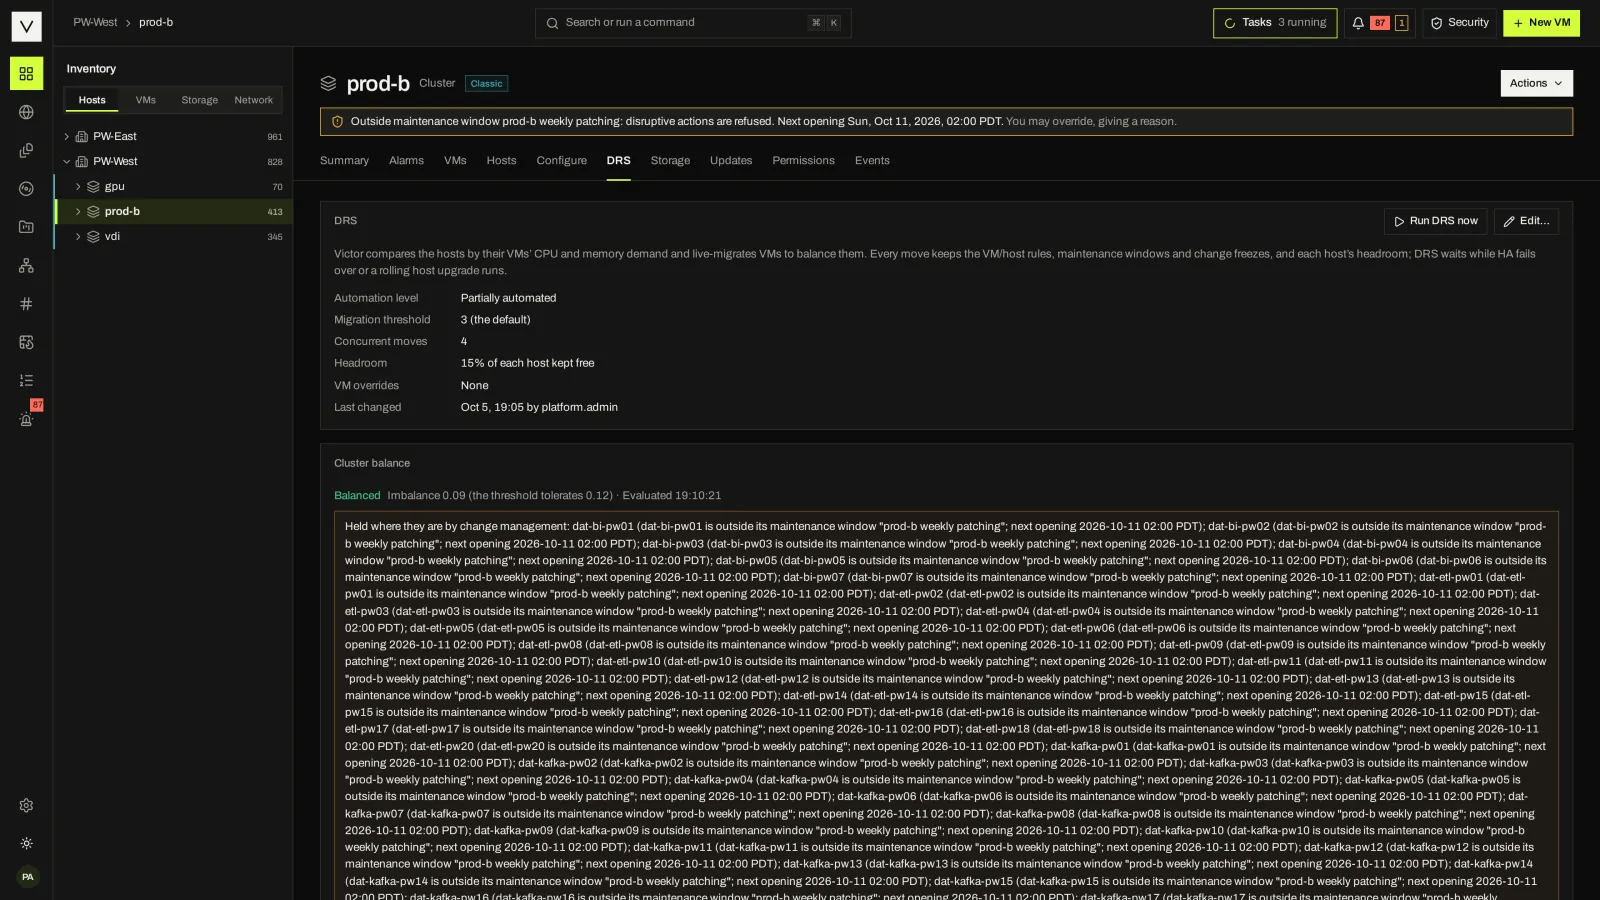
Task: Open the Configure tab of prod-b
Action: [x=561, y=161]
